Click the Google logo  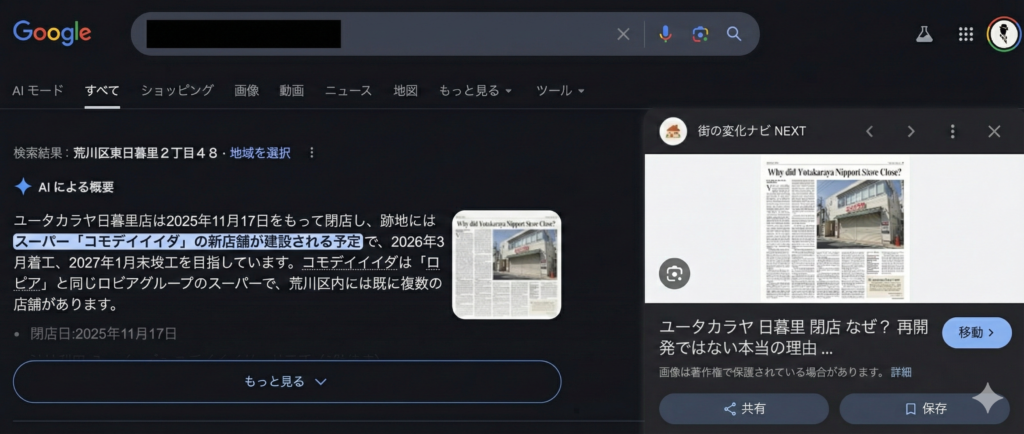click(x=52, y=33)
